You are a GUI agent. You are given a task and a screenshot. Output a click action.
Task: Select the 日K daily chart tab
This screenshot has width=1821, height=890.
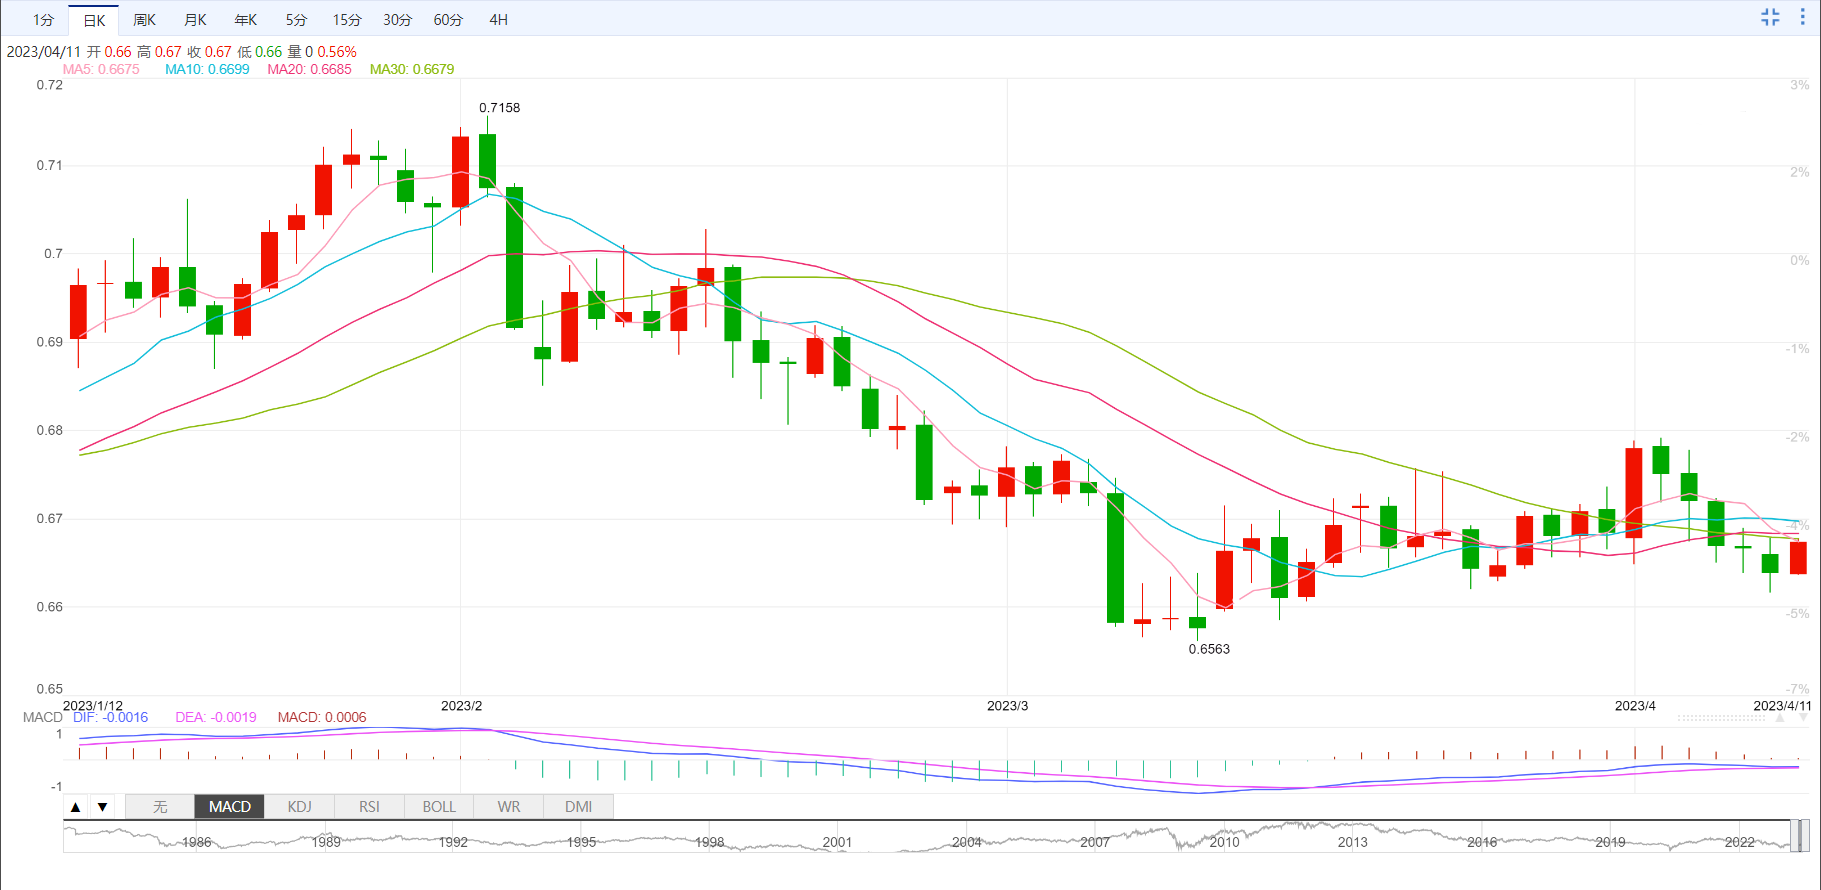pos(94,20)
